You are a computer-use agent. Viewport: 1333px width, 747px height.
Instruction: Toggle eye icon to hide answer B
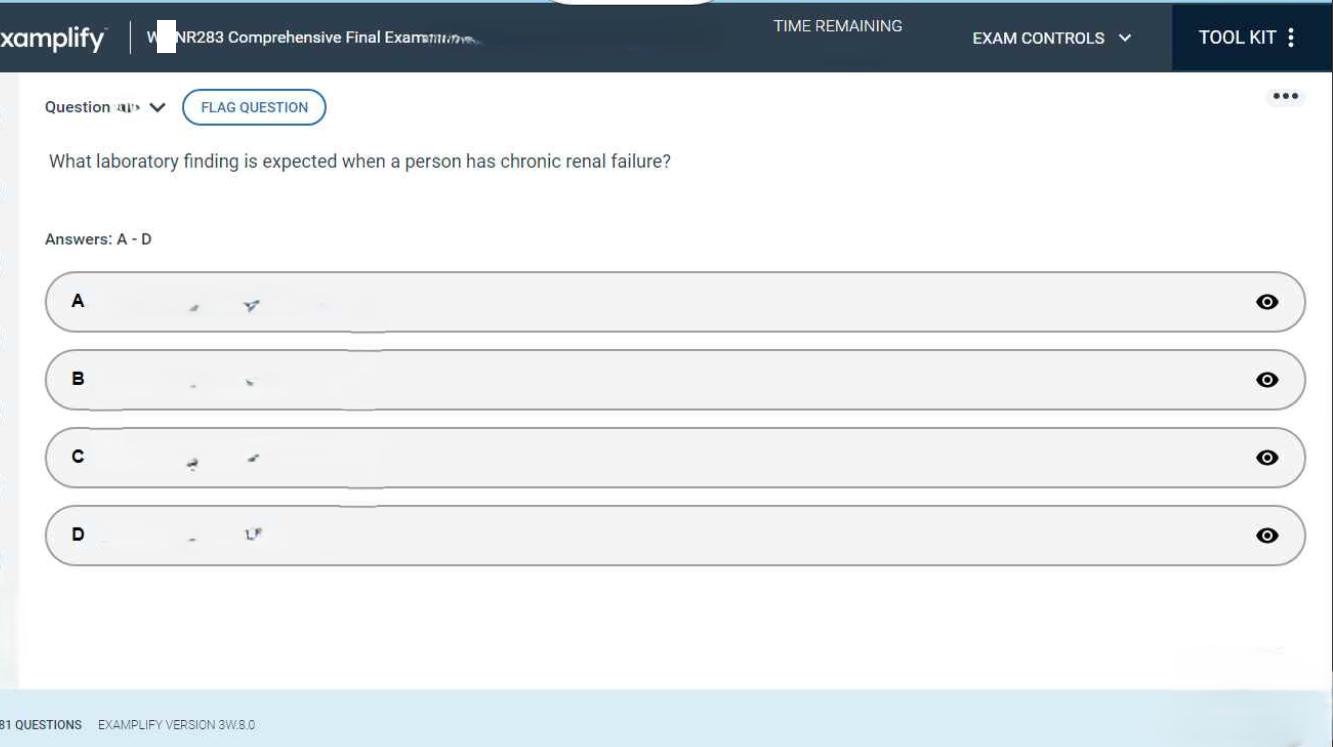1267,380
